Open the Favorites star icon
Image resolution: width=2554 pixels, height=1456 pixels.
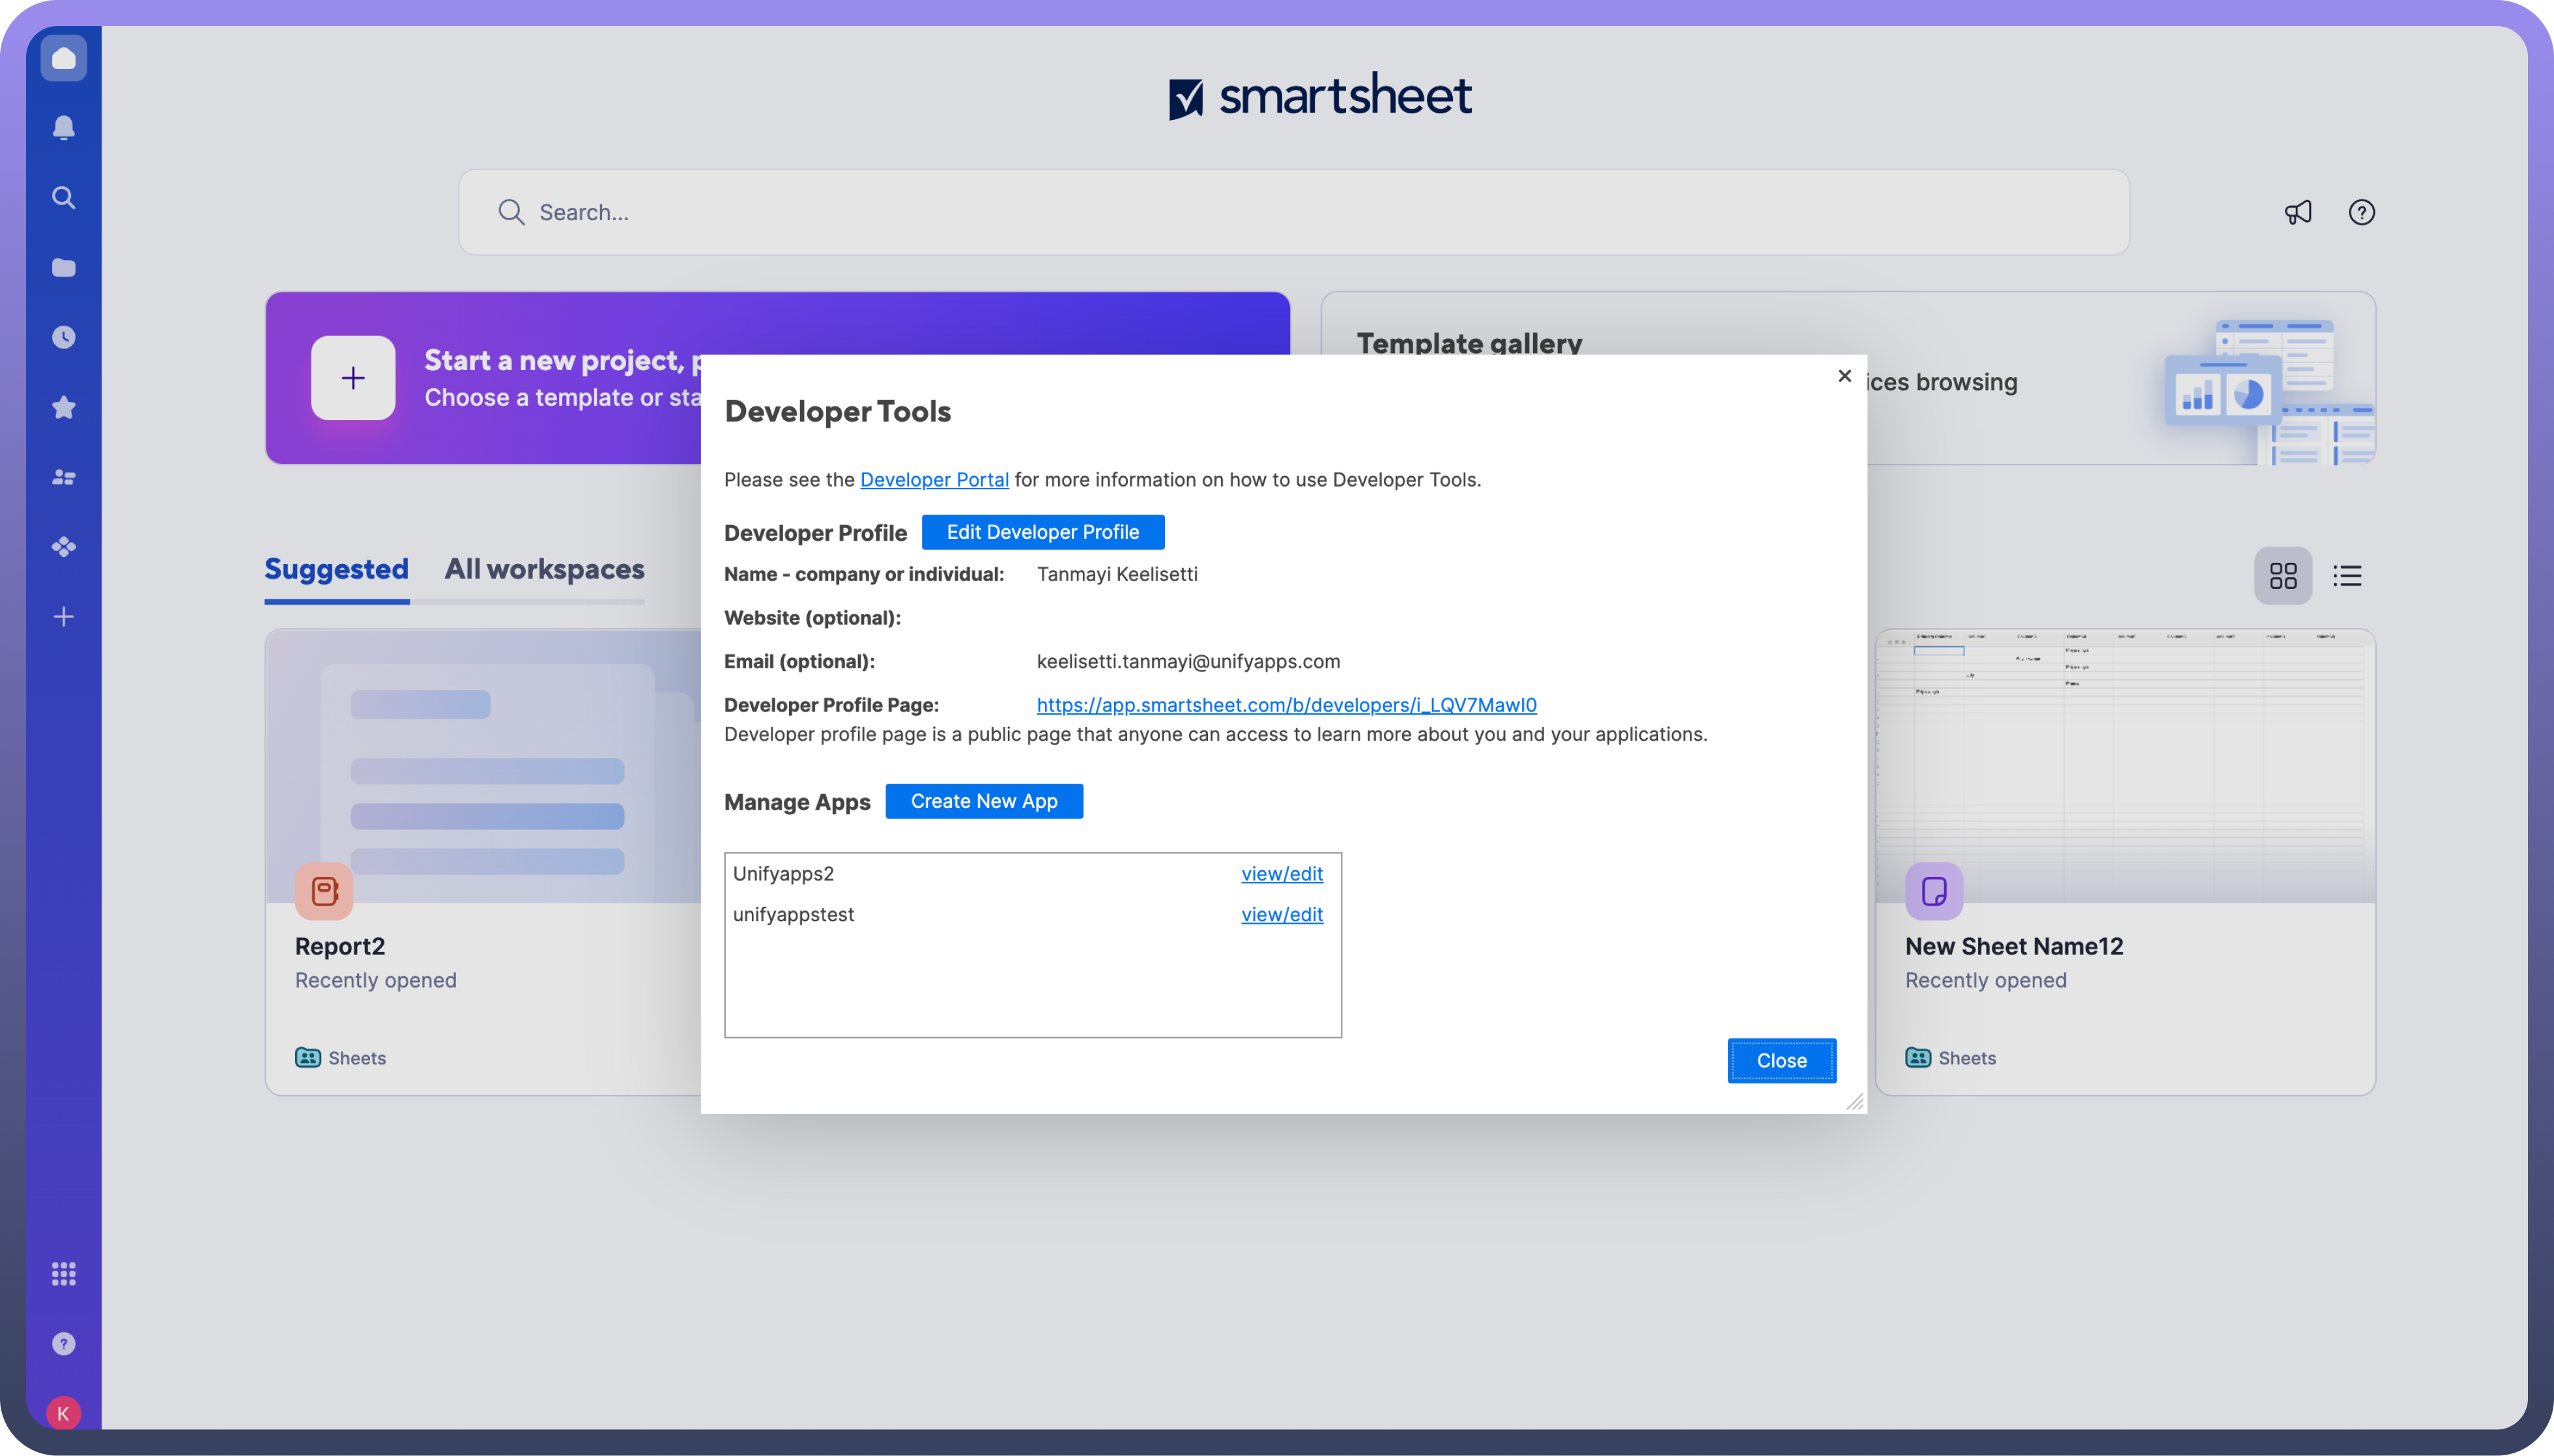pyautogui.click(x=63, y=407)
